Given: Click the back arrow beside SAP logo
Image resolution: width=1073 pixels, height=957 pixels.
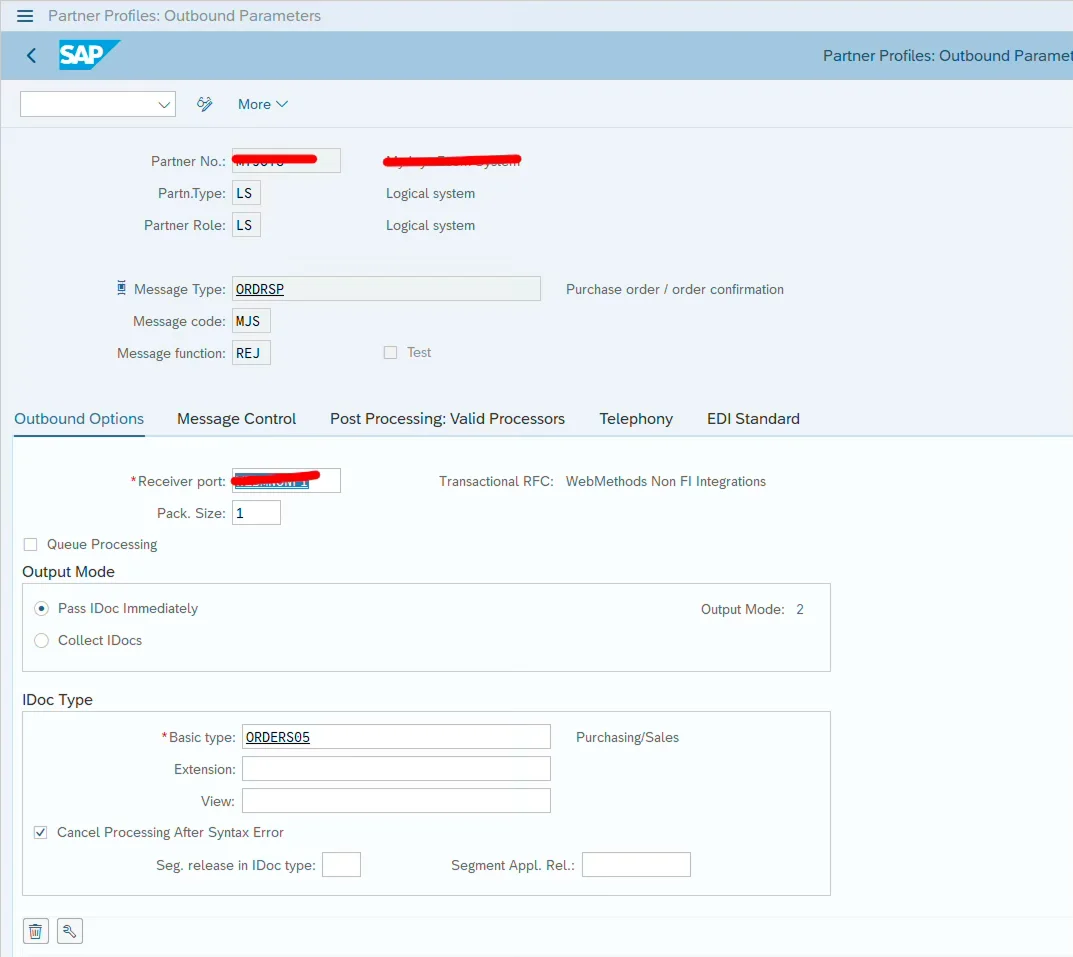Looking at the screenshot, I should point(31,56).
